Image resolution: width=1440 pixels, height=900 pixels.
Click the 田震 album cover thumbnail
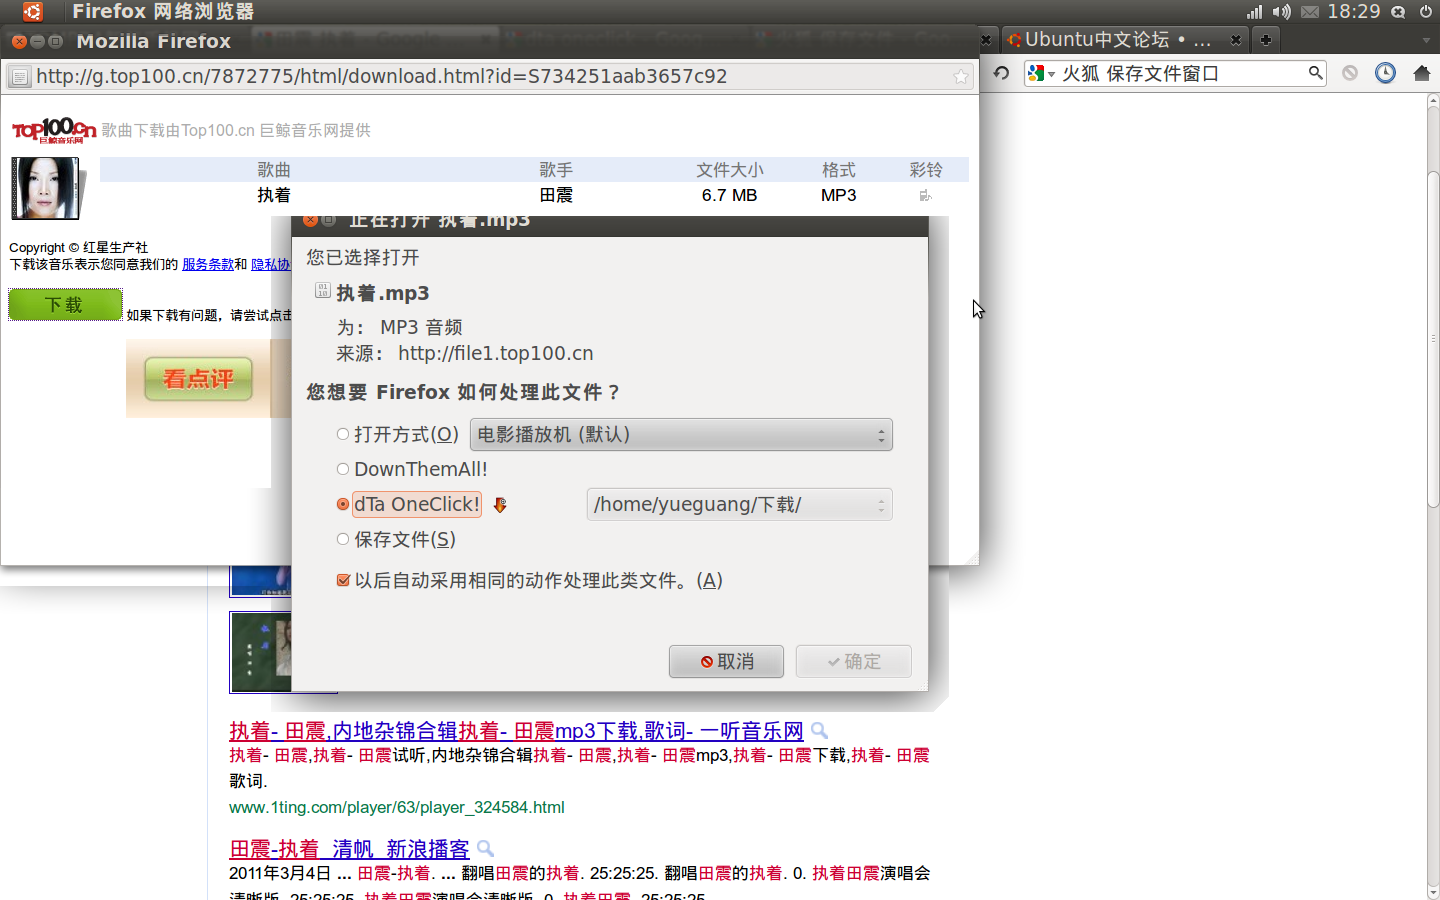[x=45, y=188]
